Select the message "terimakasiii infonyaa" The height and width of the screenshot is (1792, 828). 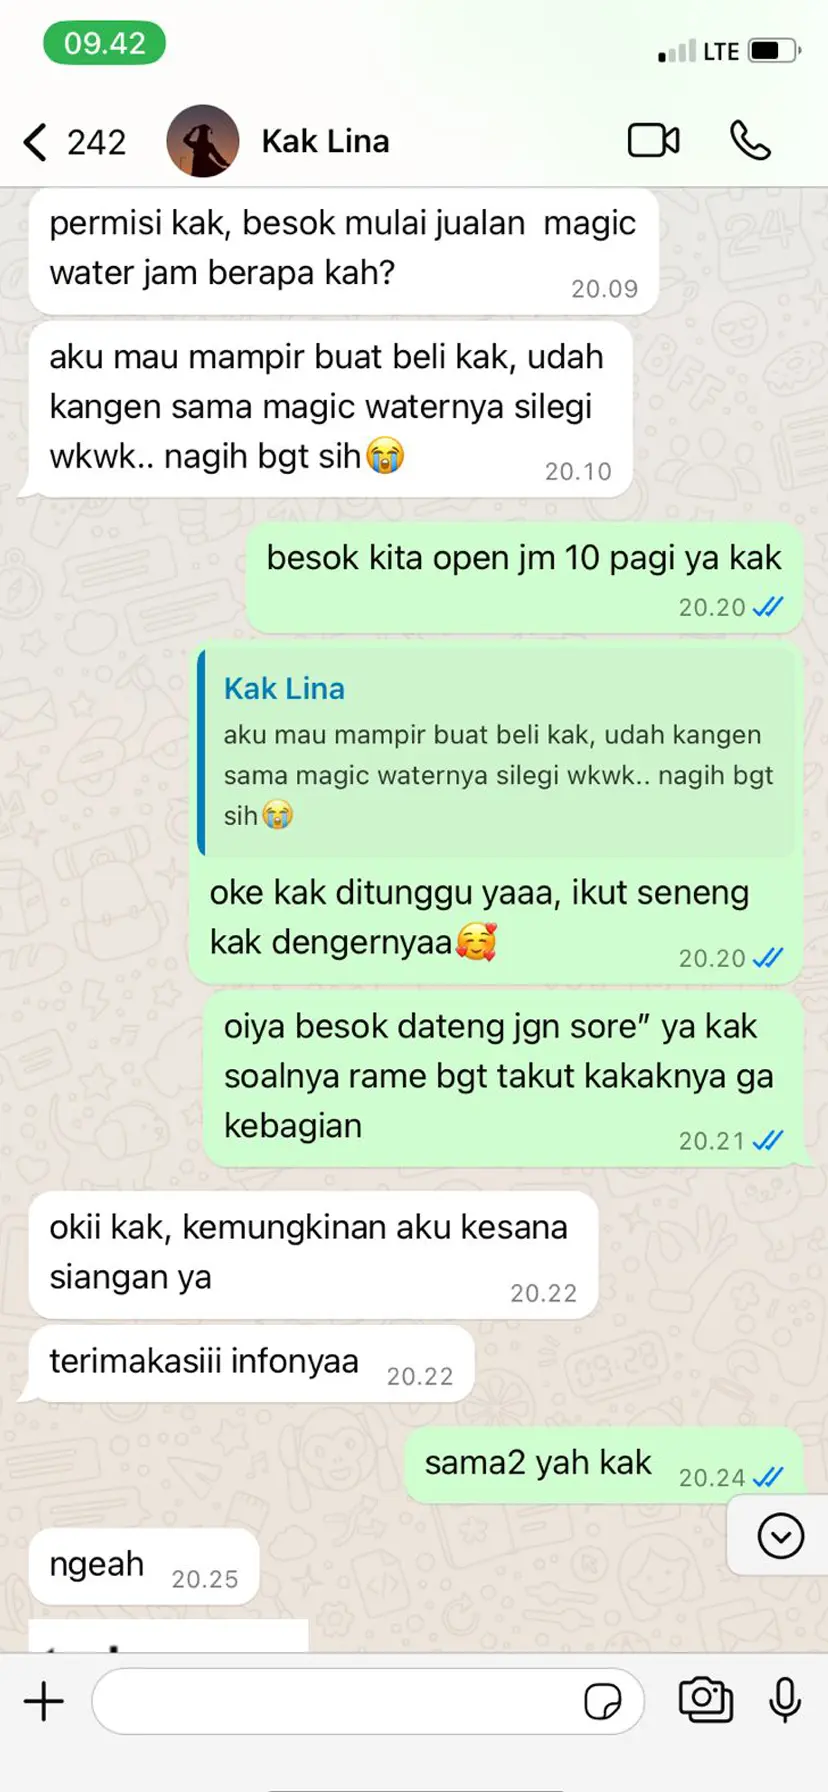251,1363
